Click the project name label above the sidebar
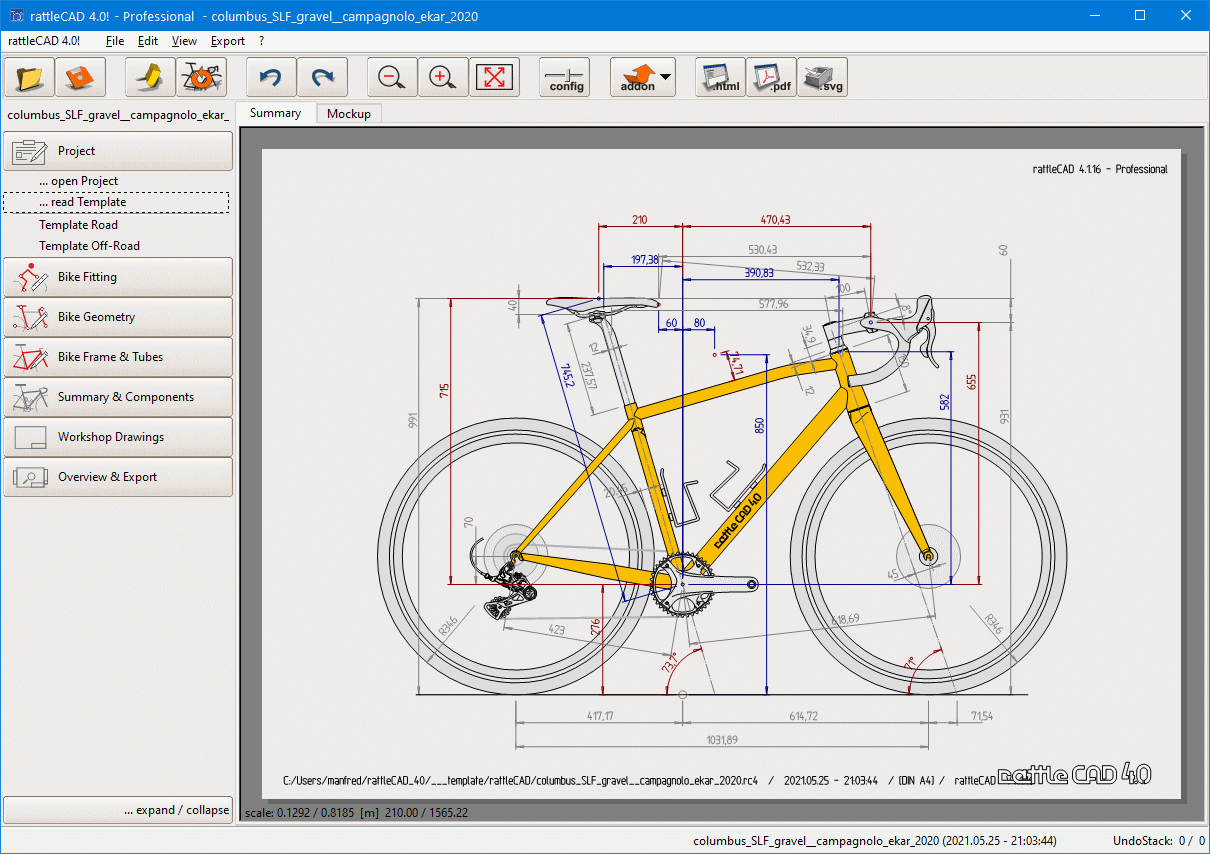Screen dimensions: 1210x854 [118, 114]
